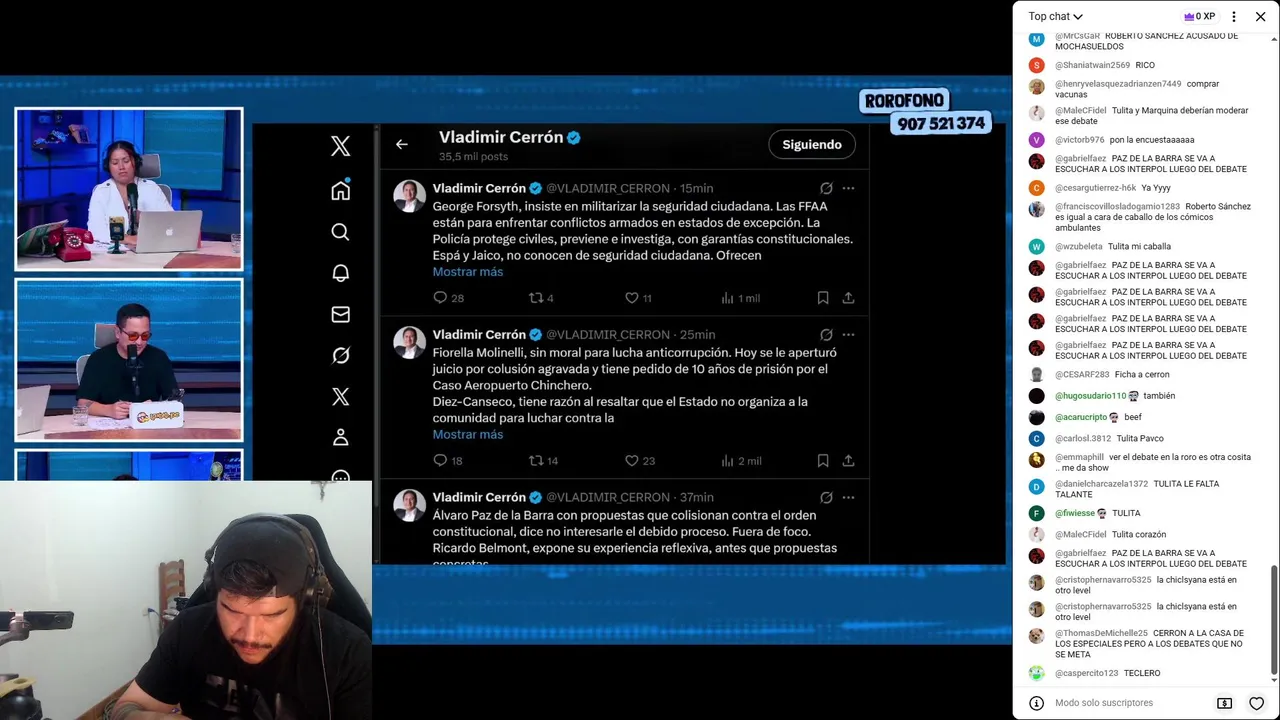Open the chat three-dot menu
Image resolution: width=1280 pixels, height=720 pixels.
coord(1233,16)
